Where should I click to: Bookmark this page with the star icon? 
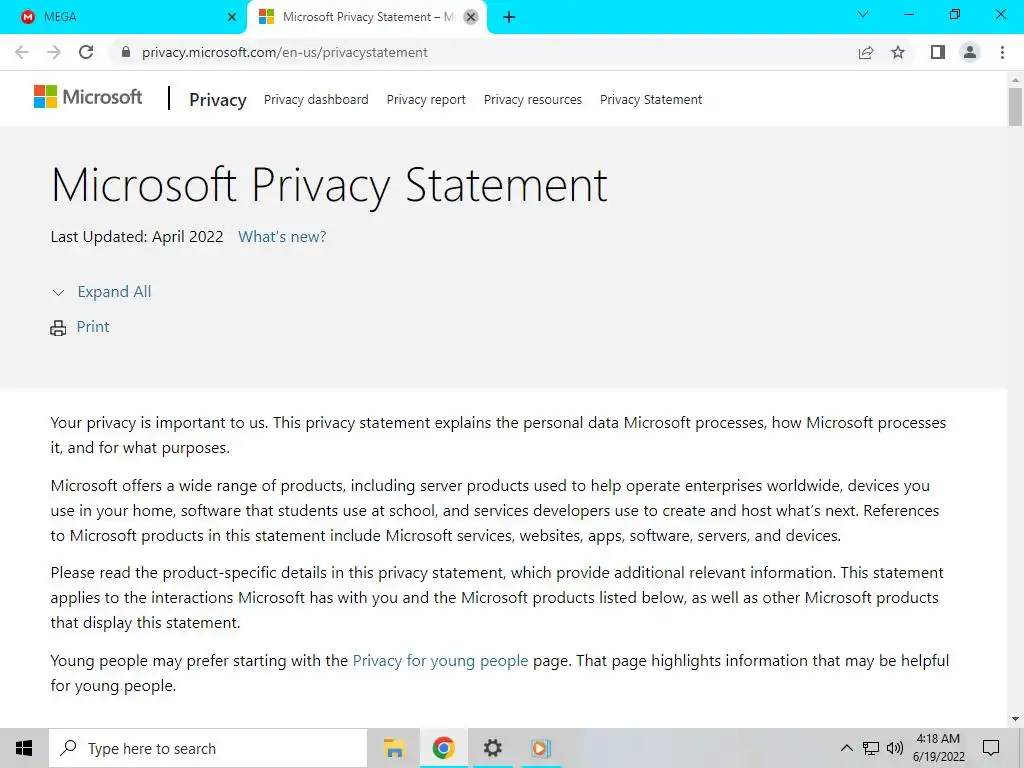[898, 52]
